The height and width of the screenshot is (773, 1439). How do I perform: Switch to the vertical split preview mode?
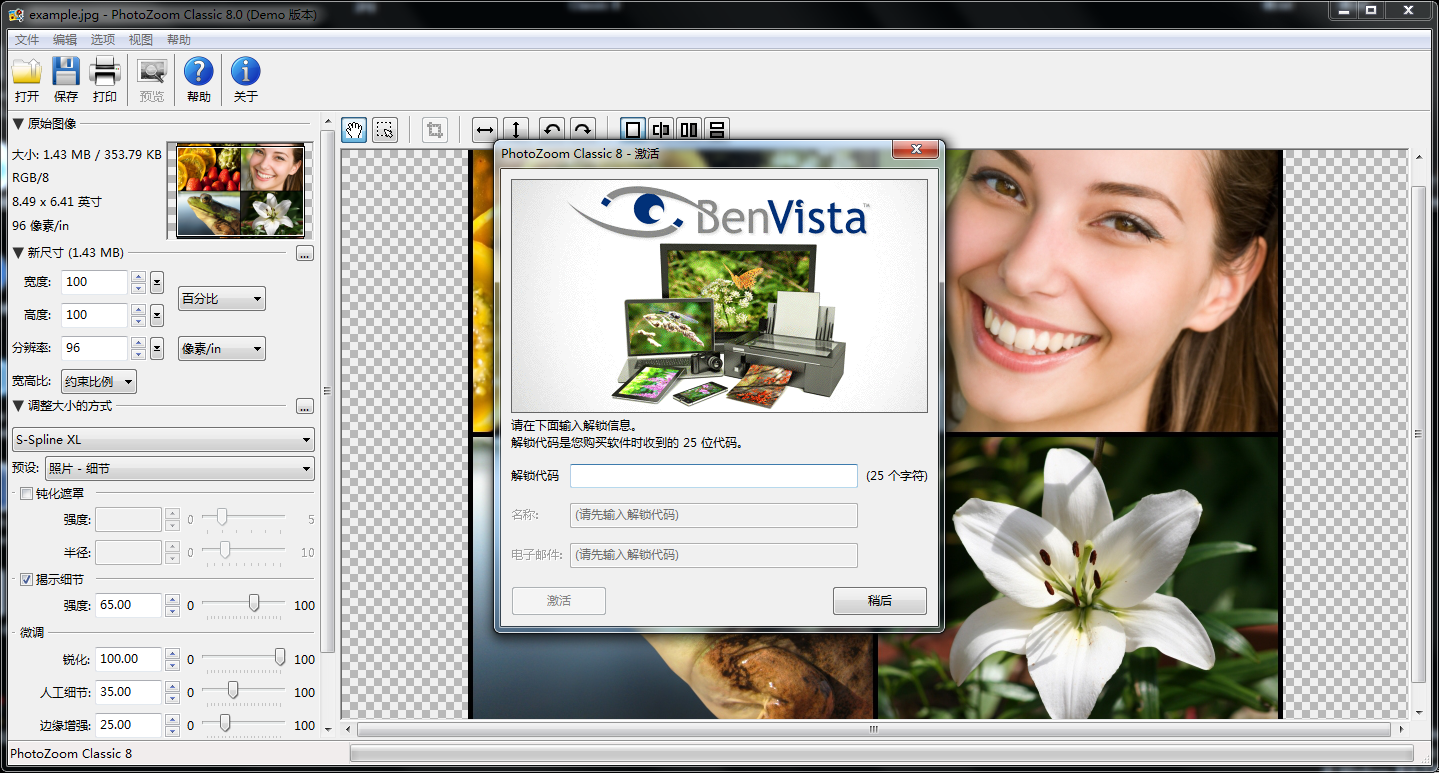[661, 130]
